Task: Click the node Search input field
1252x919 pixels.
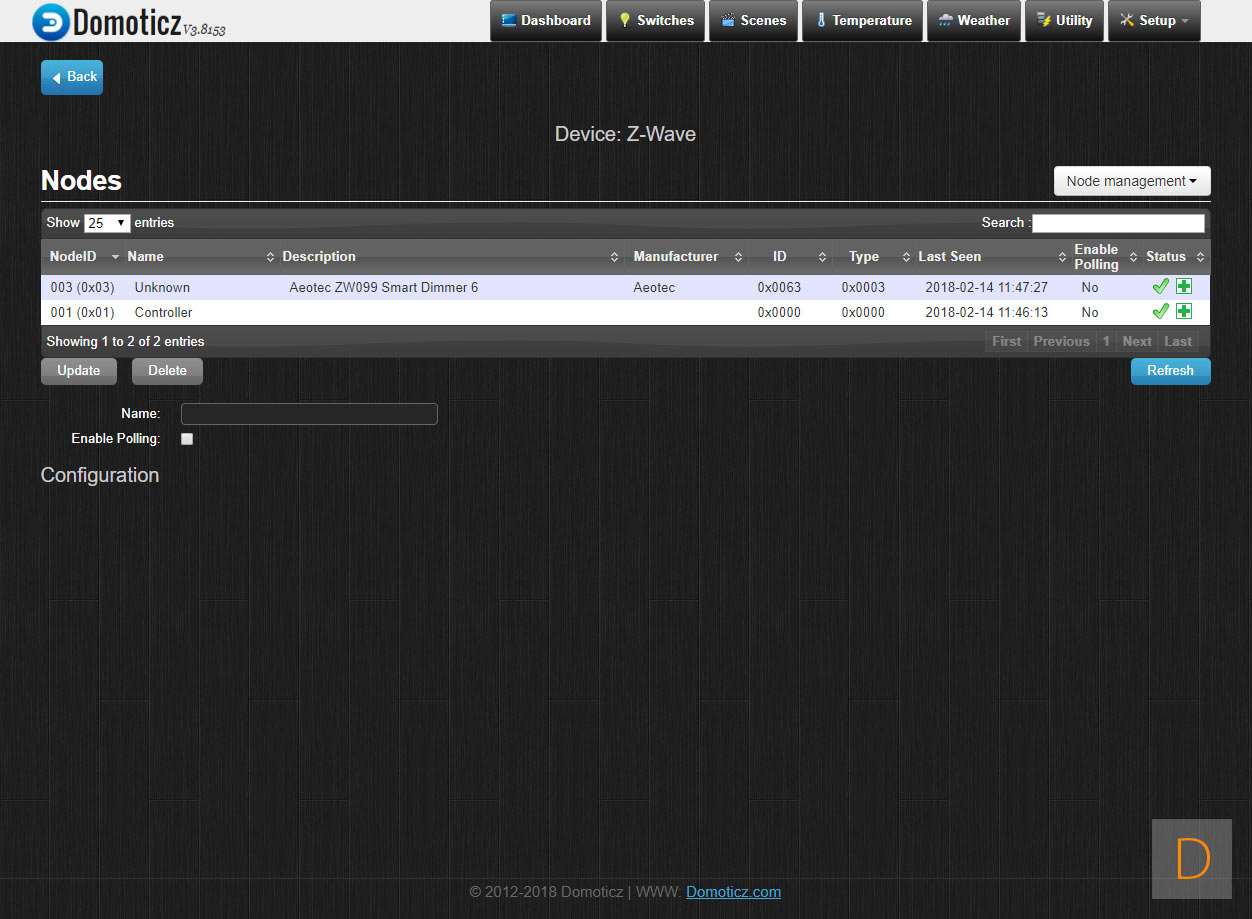Action: [1117, 223]
